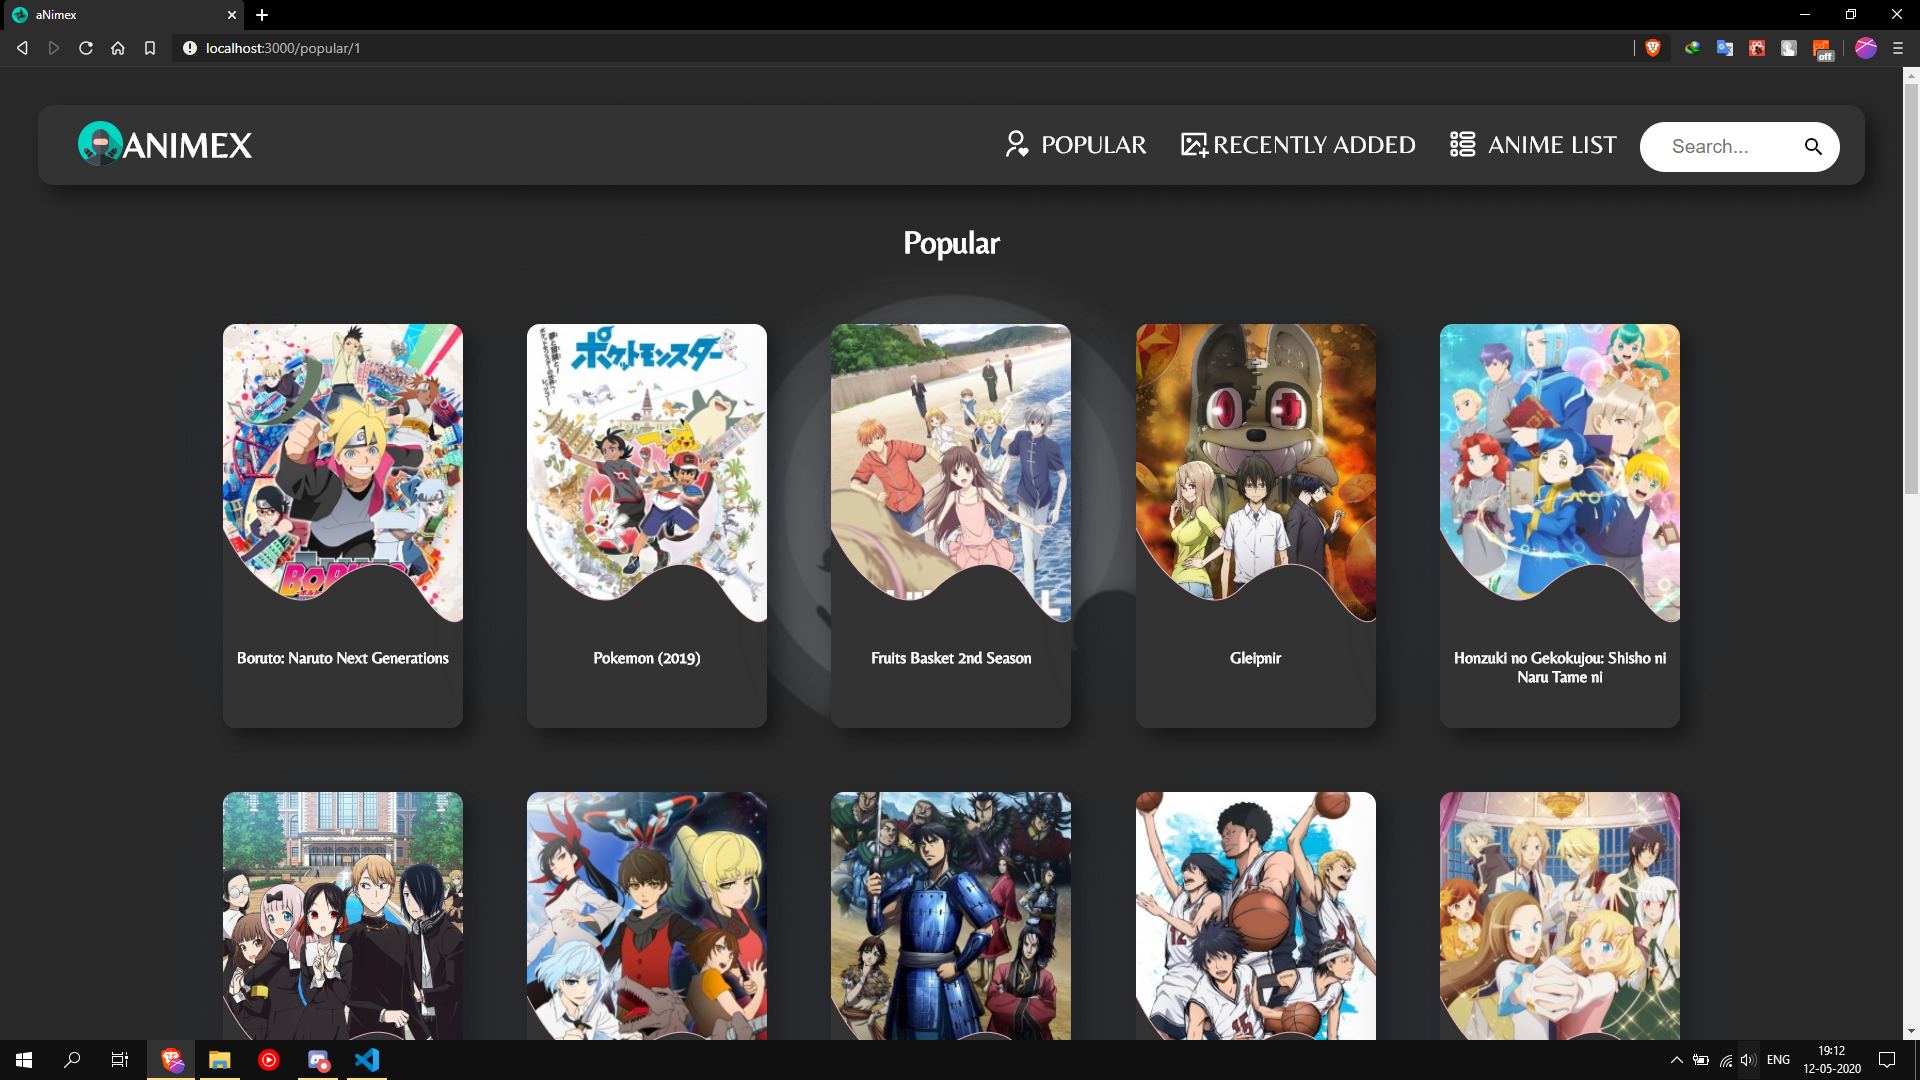Open Visual Studio Code from taskbar

tap(367, 1060)
